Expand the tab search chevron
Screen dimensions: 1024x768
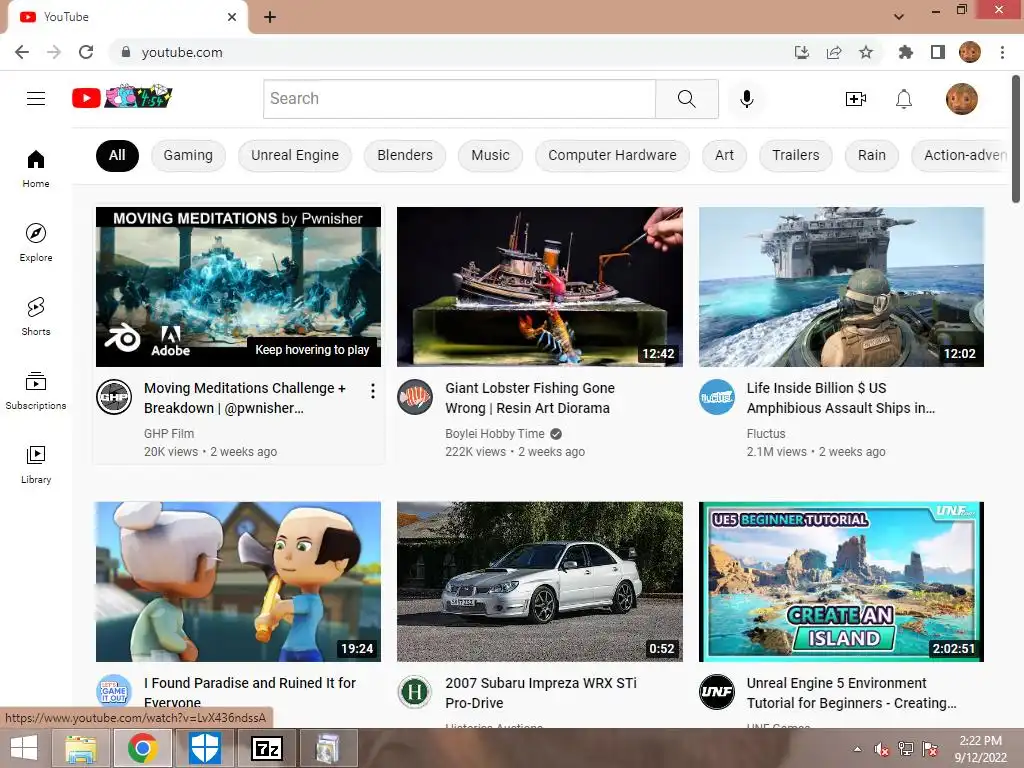[x=899, y=16]
